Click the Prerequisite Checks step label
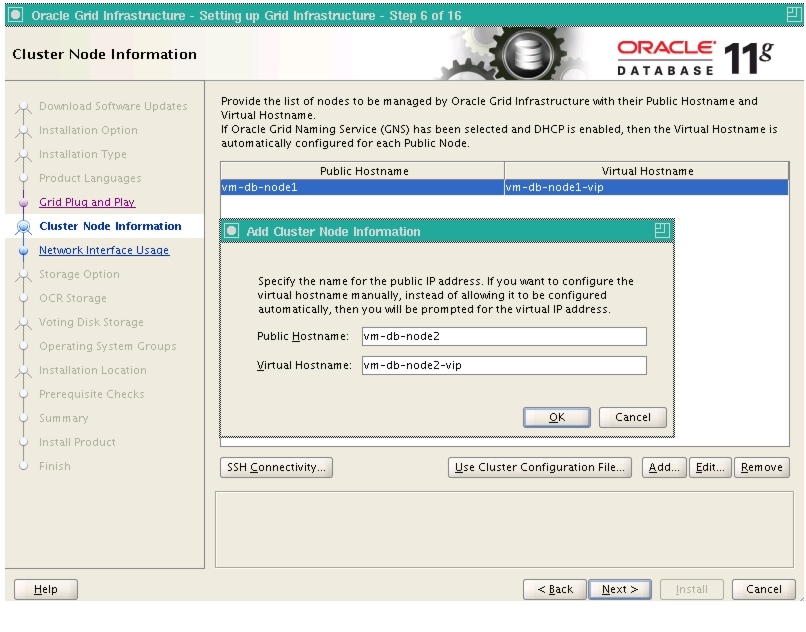The width and height of the screenshot is (806, 632). pos(91,394)
